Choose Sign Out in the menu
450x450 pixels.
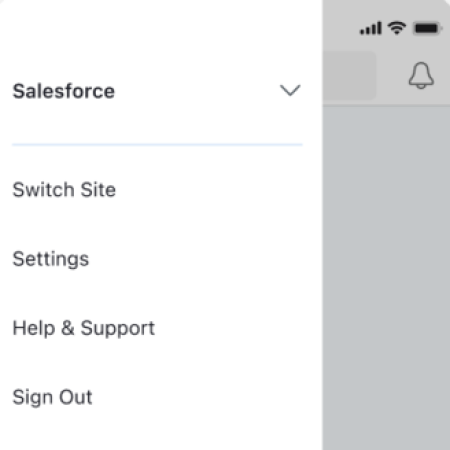tap(52, 397)
